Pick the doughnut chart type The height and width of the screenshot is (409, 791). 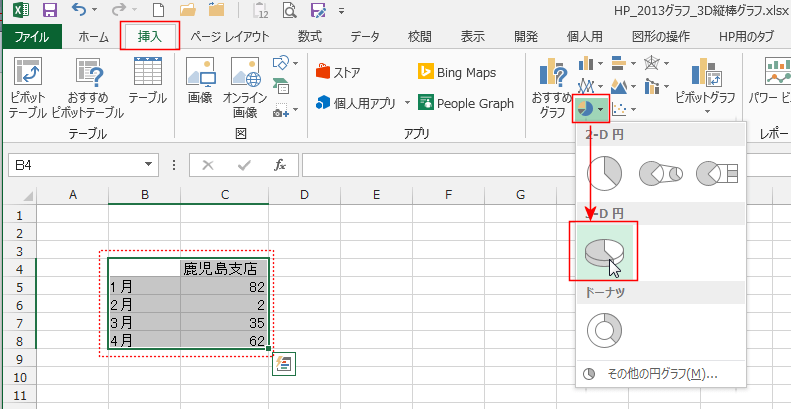coord(604,329)
